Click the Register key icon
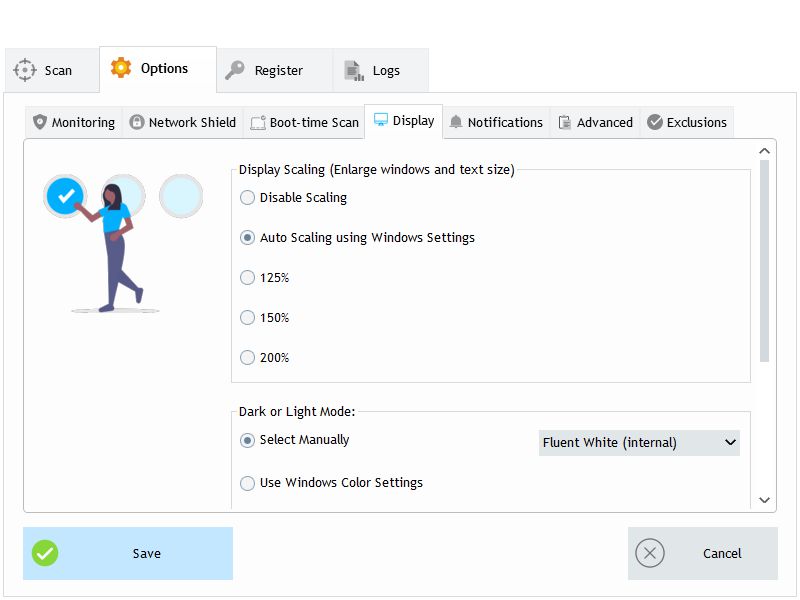The image size is (800, 600). pos(235,70)
